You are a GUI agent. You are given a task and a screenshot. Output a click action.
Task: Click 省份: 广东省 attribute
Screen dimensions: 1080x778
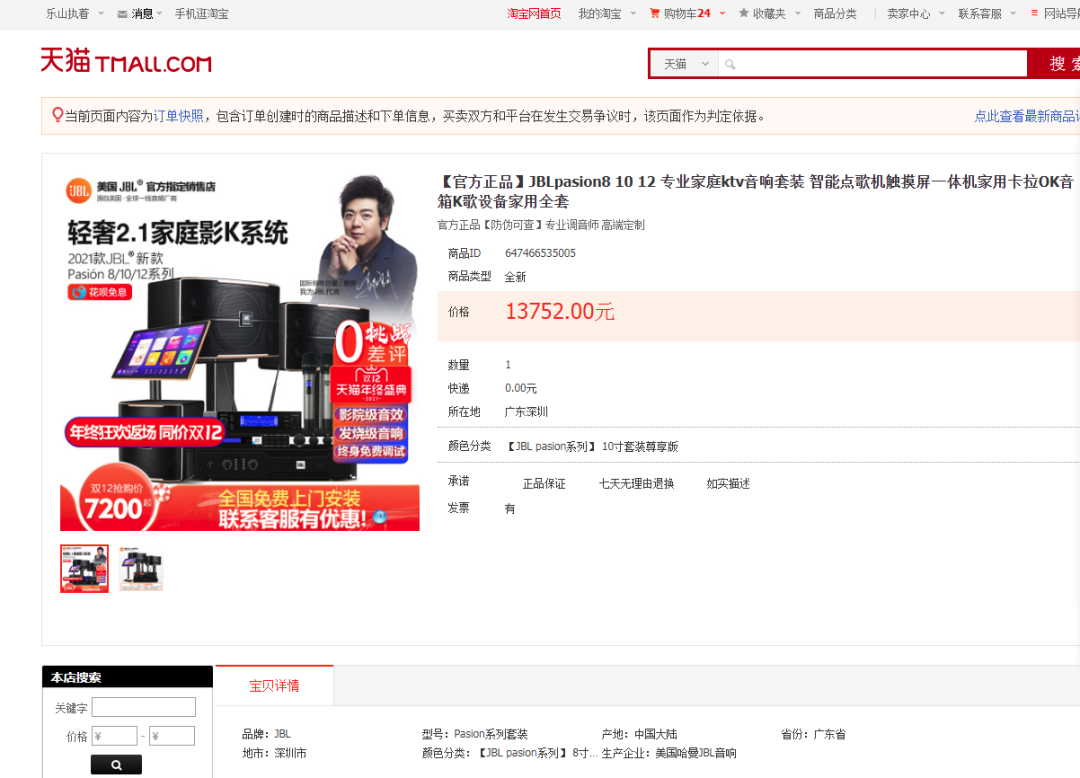(x=813, y=734)
